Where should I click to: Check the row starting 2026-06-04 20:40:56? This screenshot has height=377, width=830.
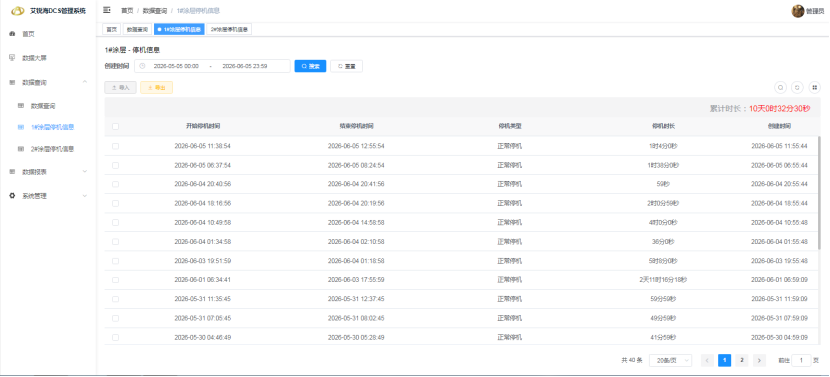(115, 184)
